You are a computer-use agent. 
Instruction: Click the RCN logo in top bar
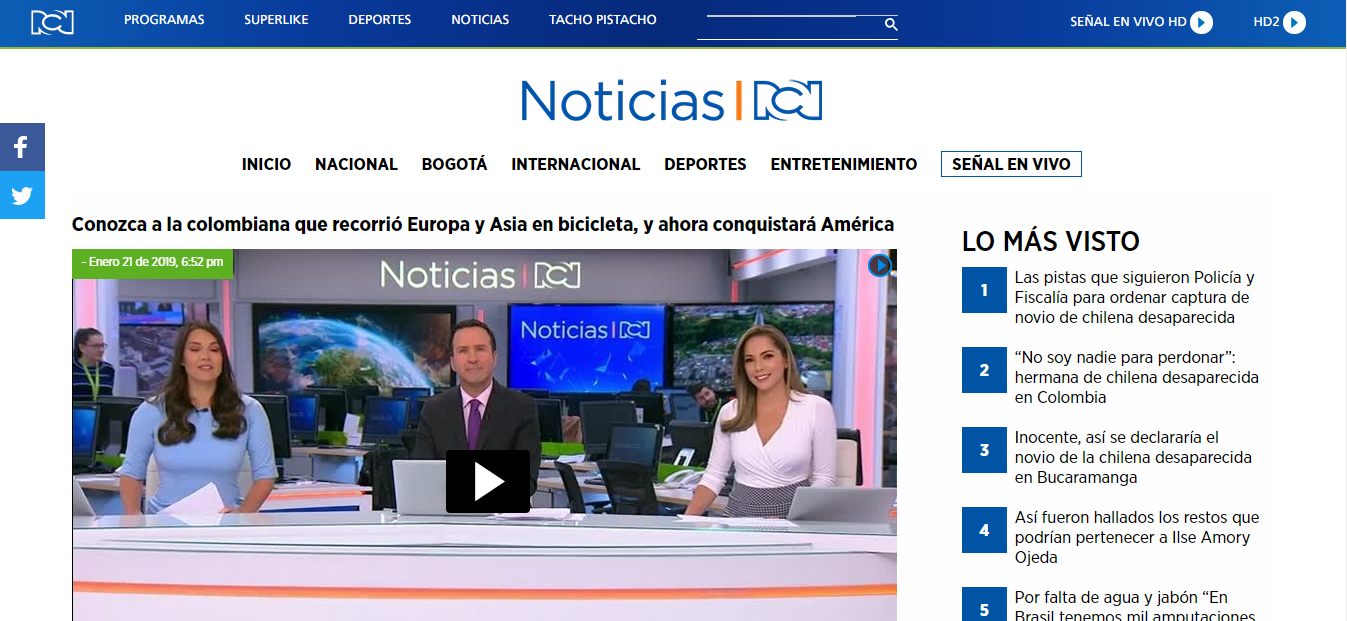[x=52, y=22]
